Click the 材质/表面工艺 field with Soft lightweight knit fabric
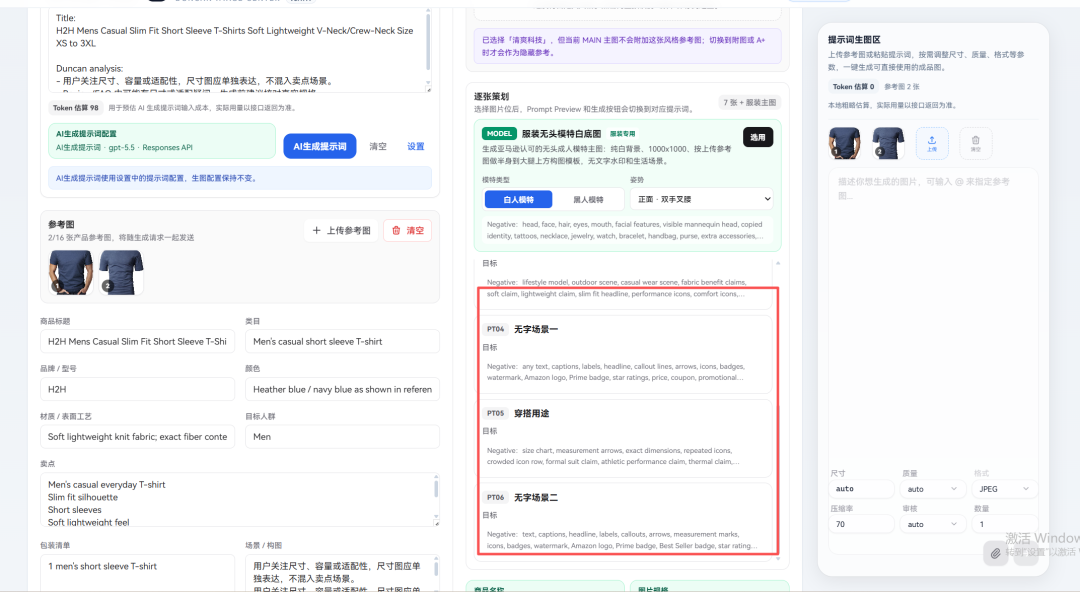The image size is (1080, 592). tap(138, 436)
